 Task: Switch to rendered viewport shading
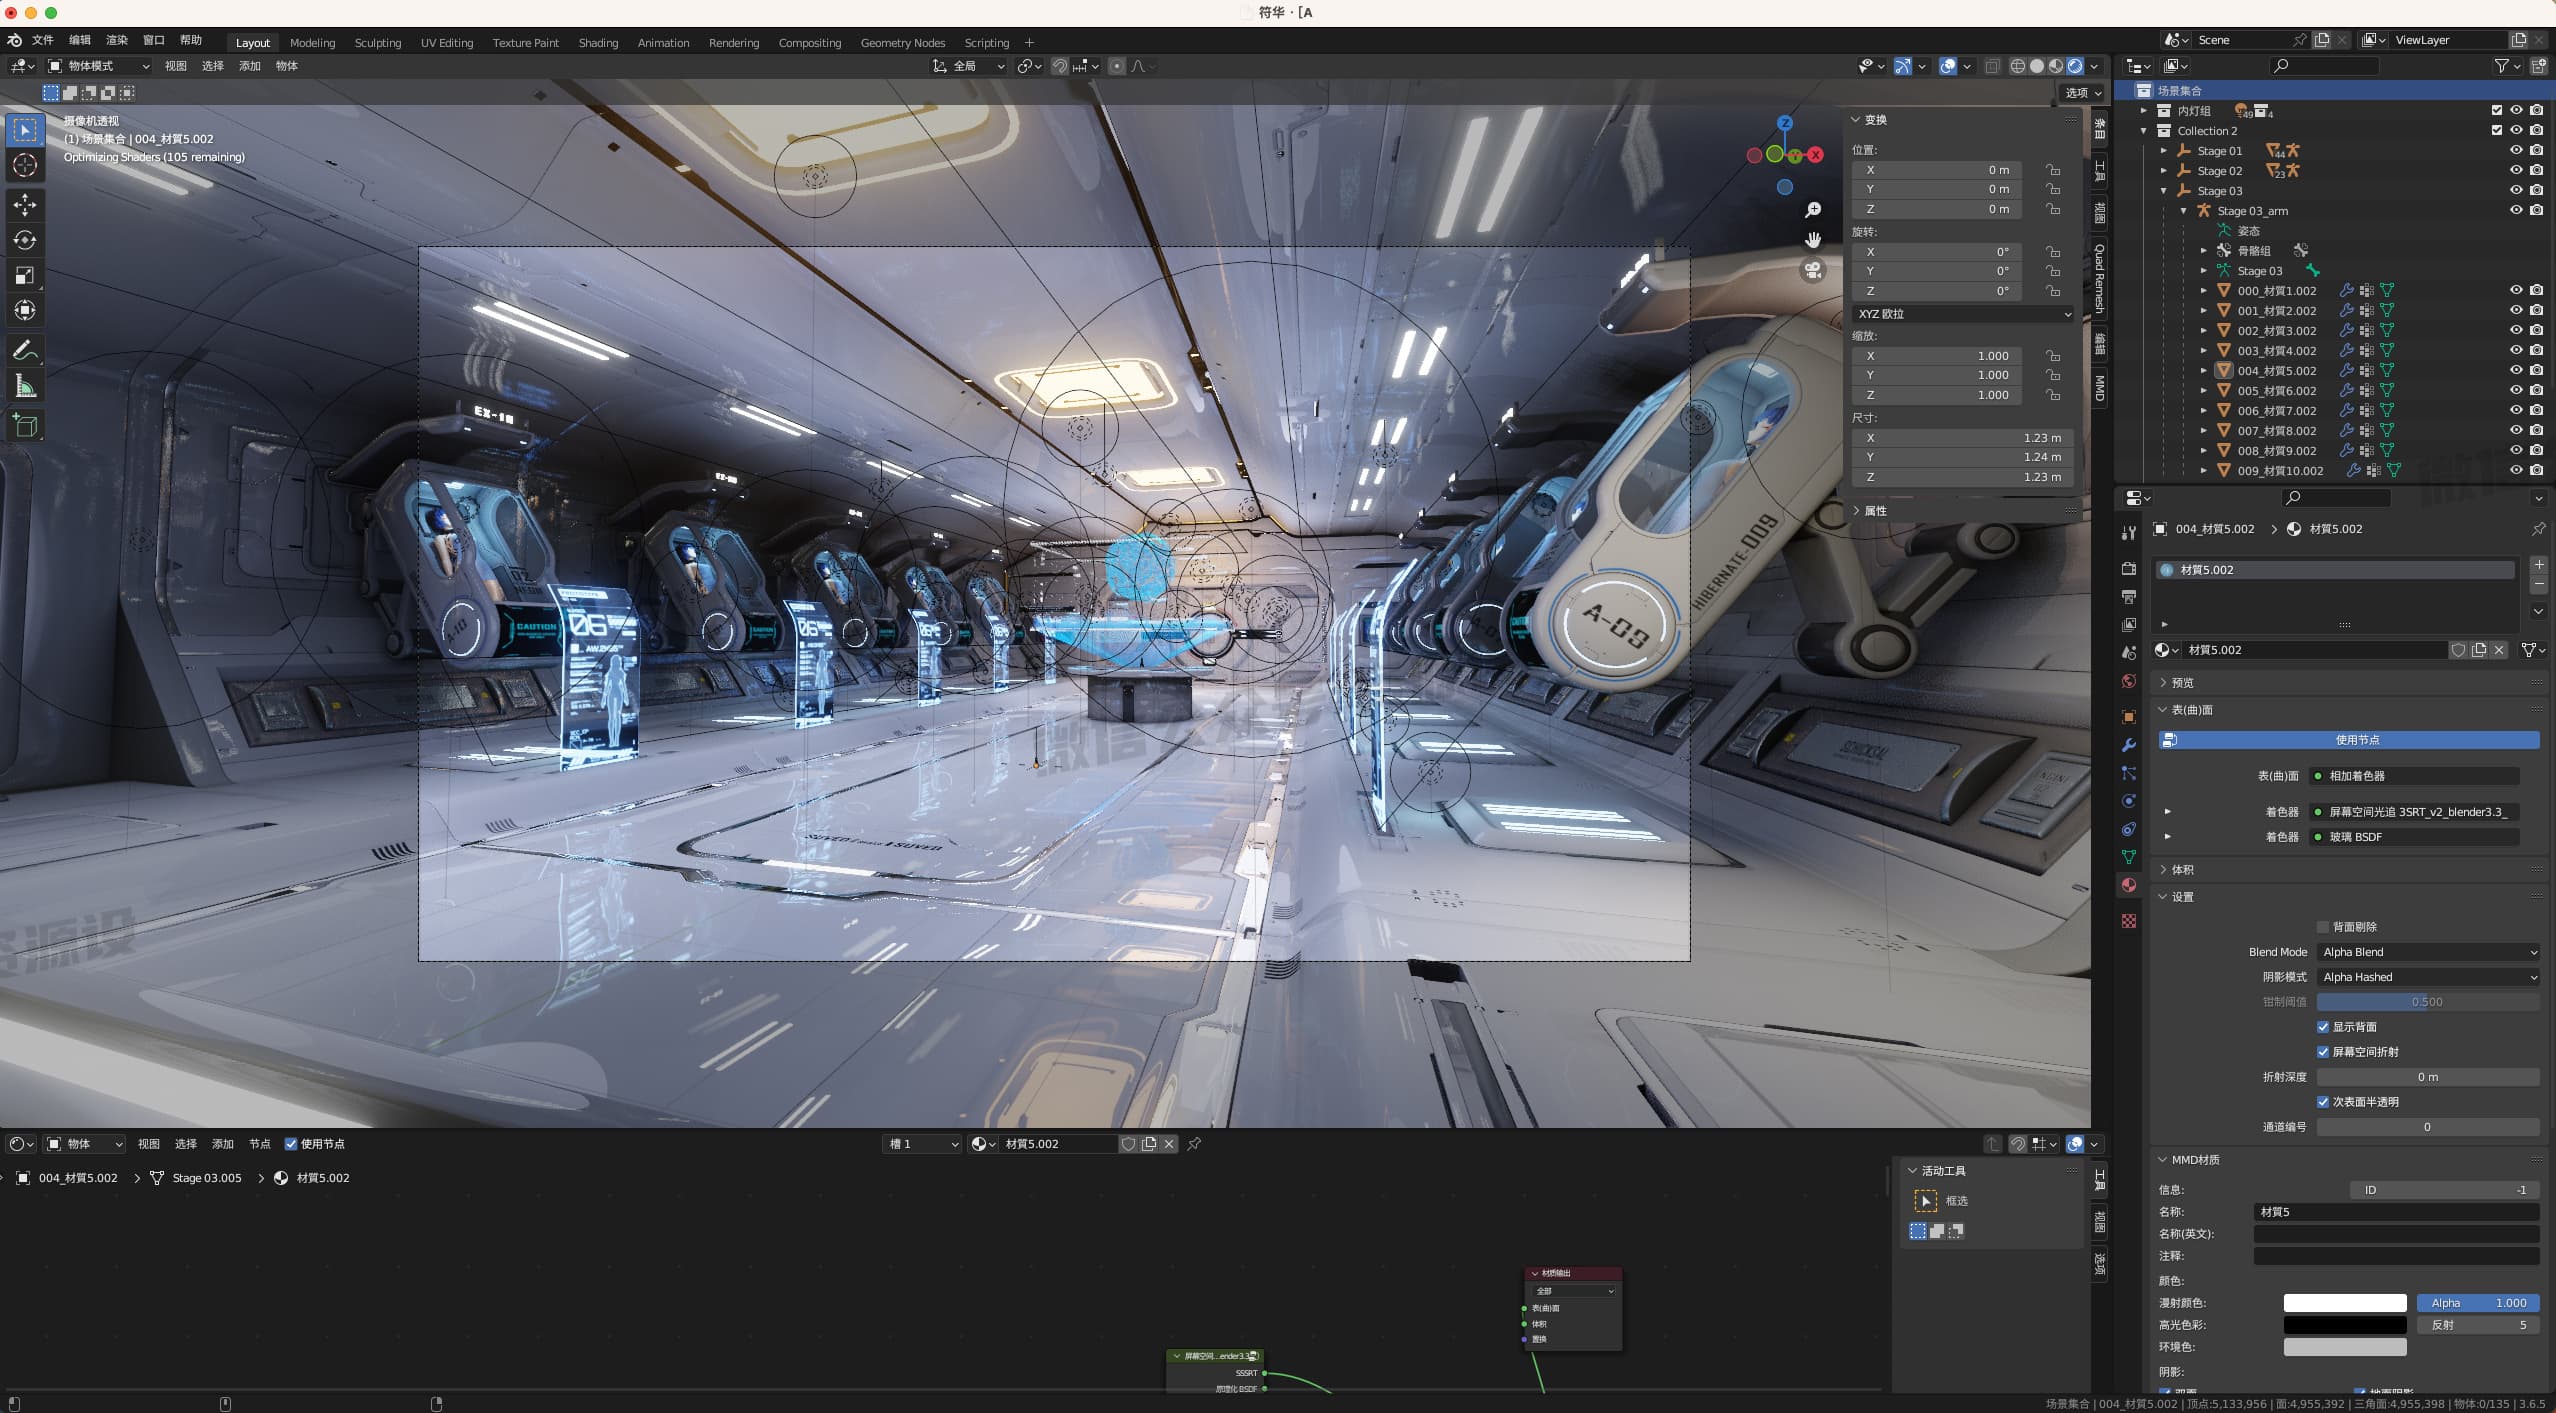(2075, 66)
